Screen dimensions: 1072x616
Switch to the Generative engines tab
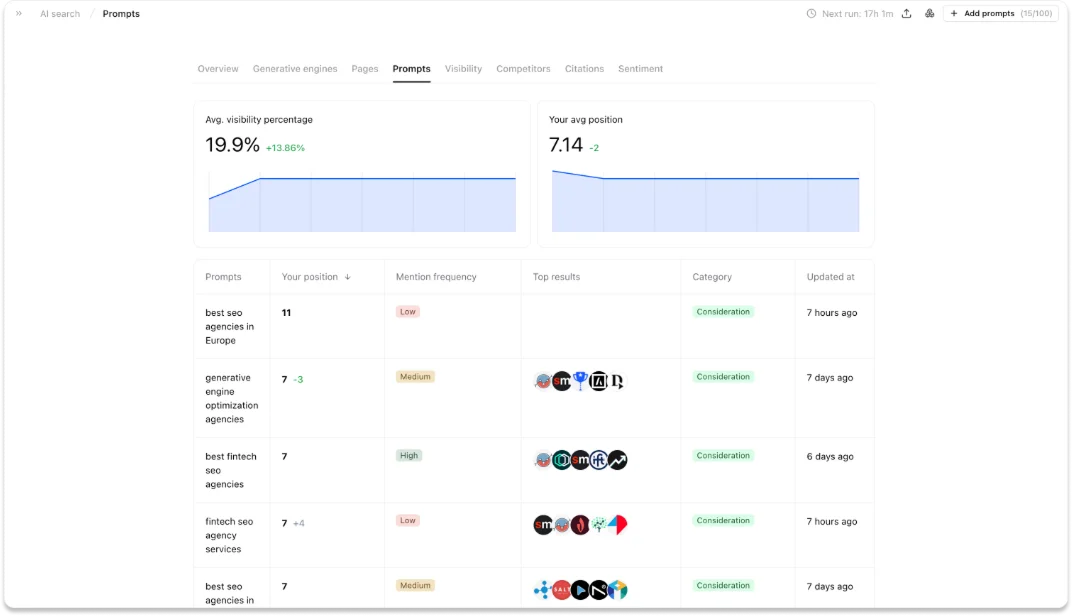(295, 68)
